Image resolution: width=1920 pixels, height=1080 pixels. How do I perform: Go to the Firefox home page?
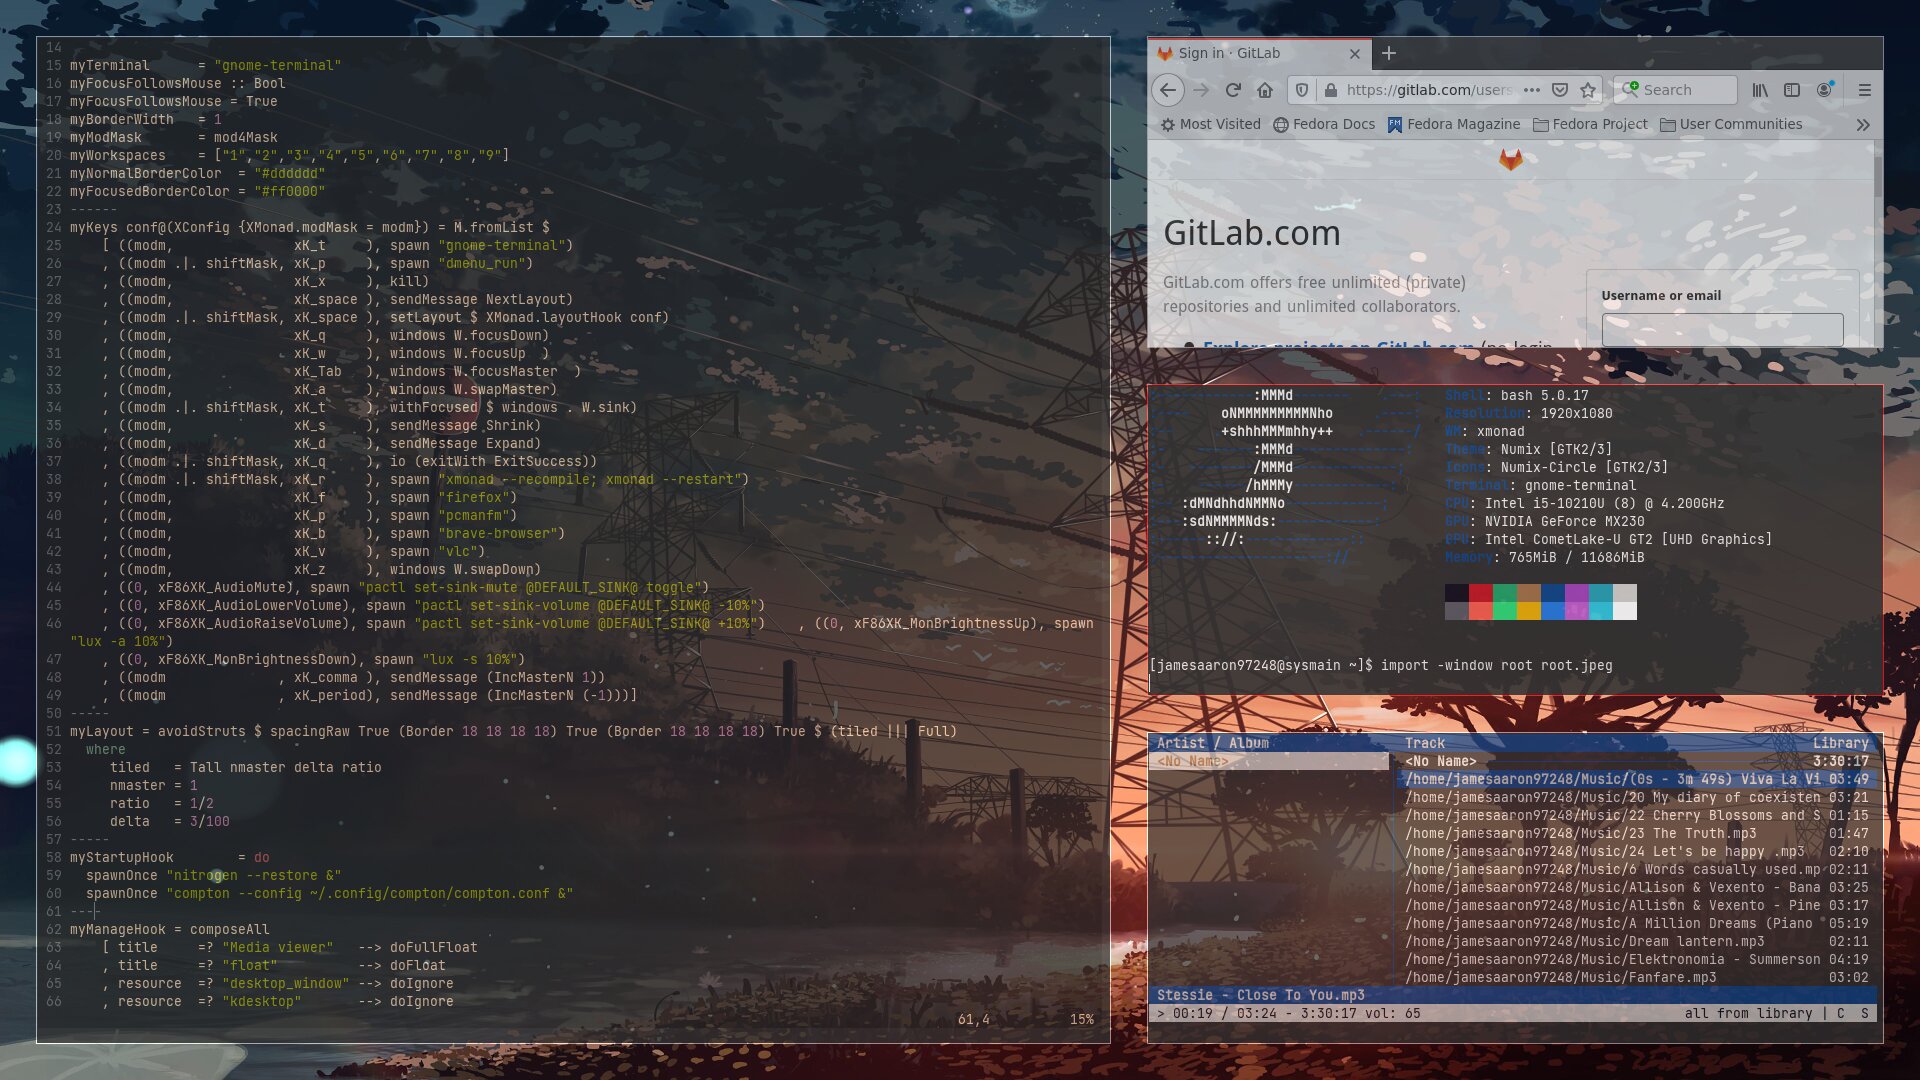point(1265,90)
